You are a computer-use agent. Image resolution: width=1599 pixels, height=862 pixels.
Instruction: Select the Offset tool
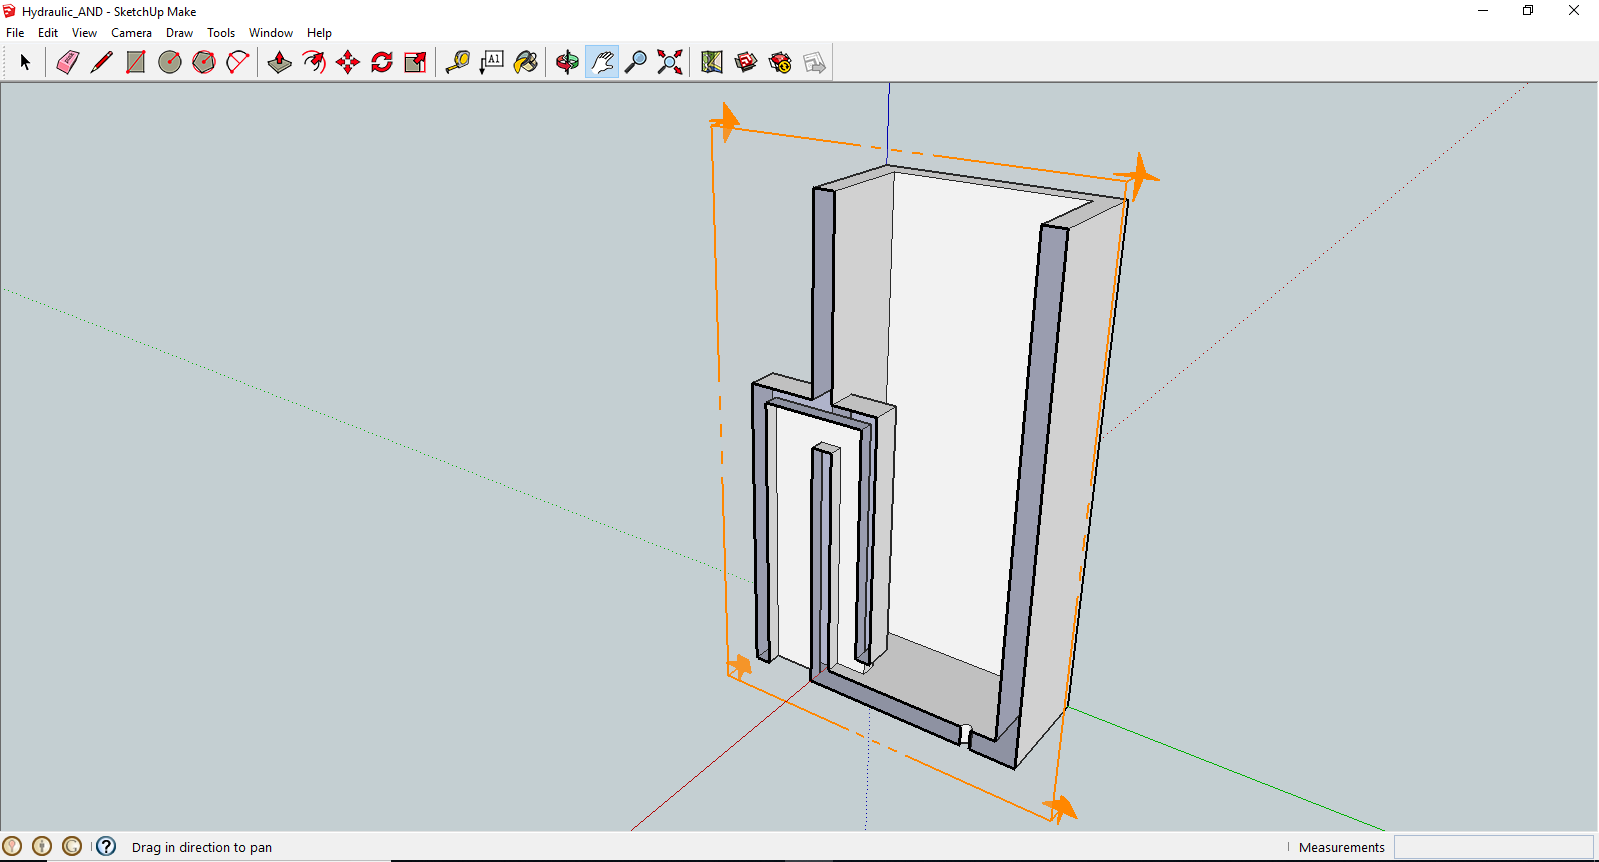pos(314,62)
